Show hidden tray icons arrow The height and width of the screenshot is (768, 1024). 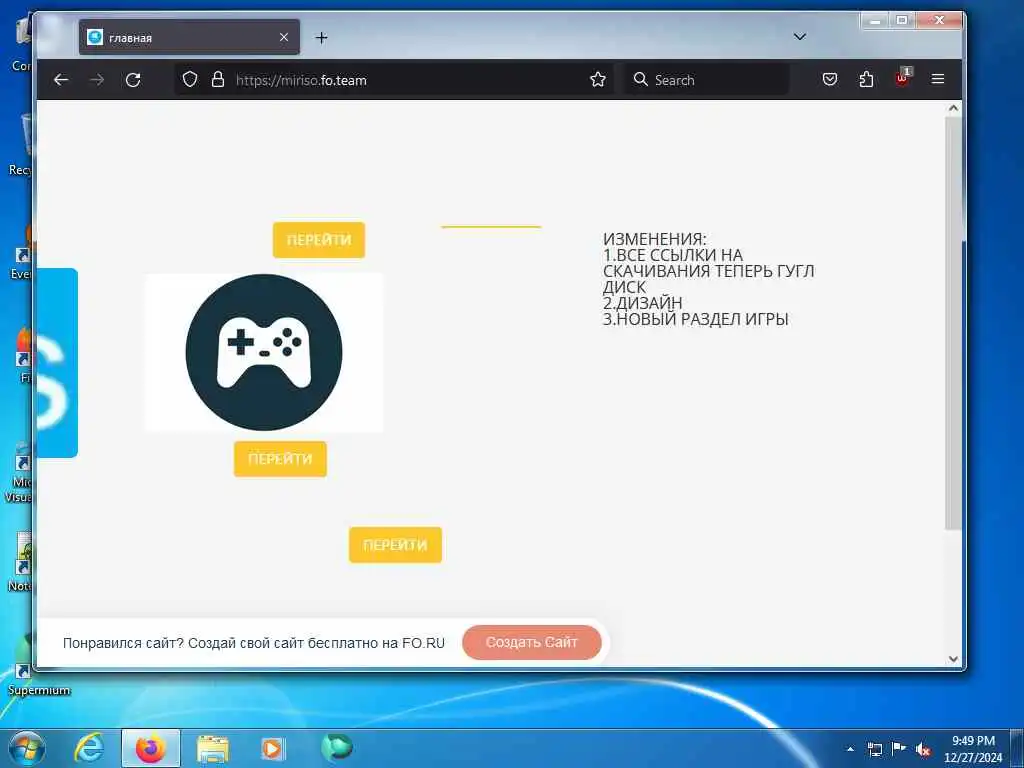click(x=850, y=749)
